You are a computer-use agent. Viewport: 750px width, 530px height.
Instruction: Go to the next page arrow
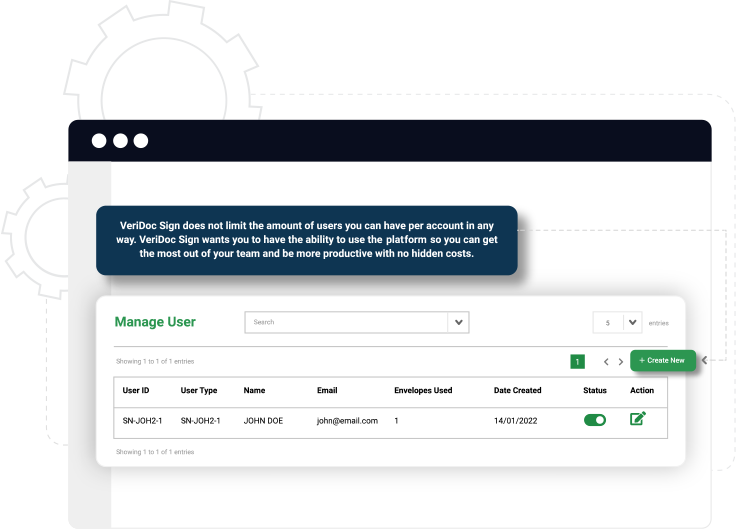click(x=621, y=361)
